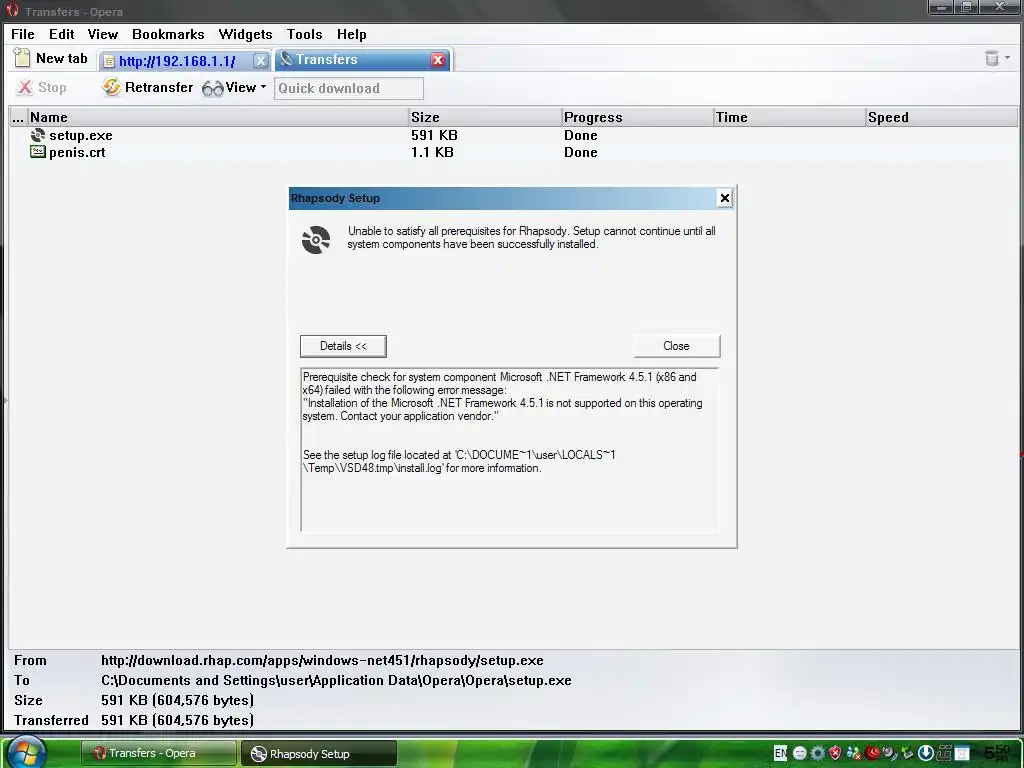The height and width of the screenshot is (768, 1024).
Task: Click the blue download arrow tray icon
Action: pyautogui.click(x=925, y=753)
